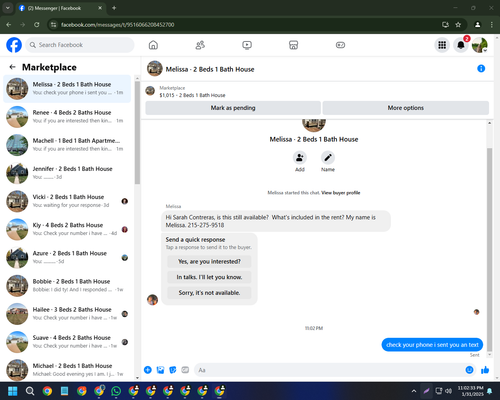Screen dimensions: 500x400
Task: Open the Watch video icon
Action: (247, 45)
